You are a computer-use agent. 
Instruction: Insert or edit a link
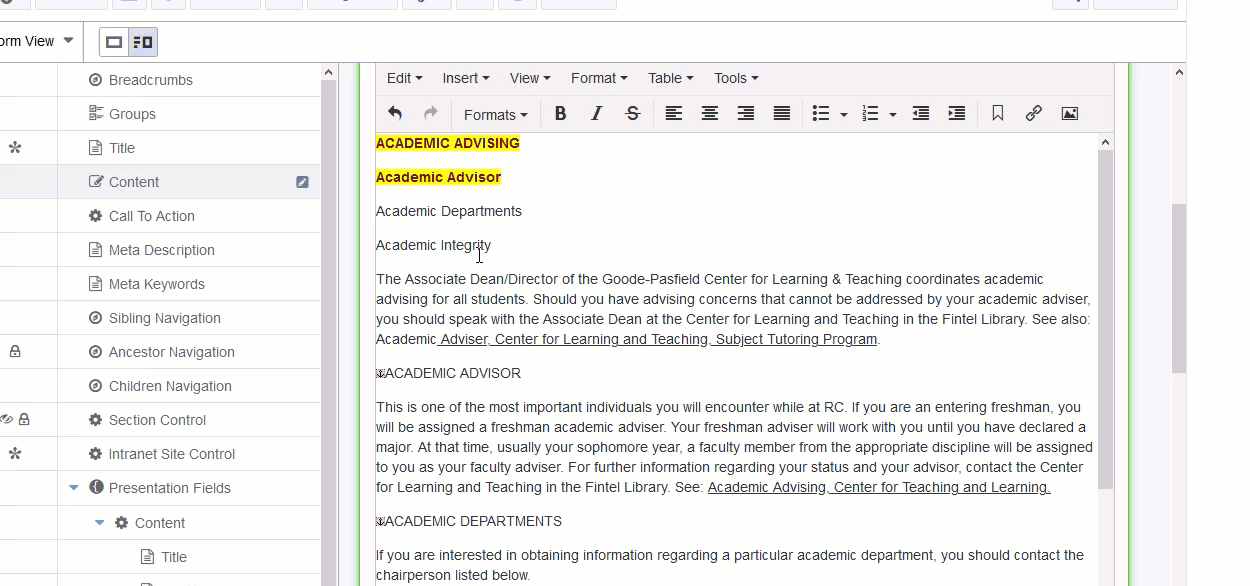(1034, 114)
